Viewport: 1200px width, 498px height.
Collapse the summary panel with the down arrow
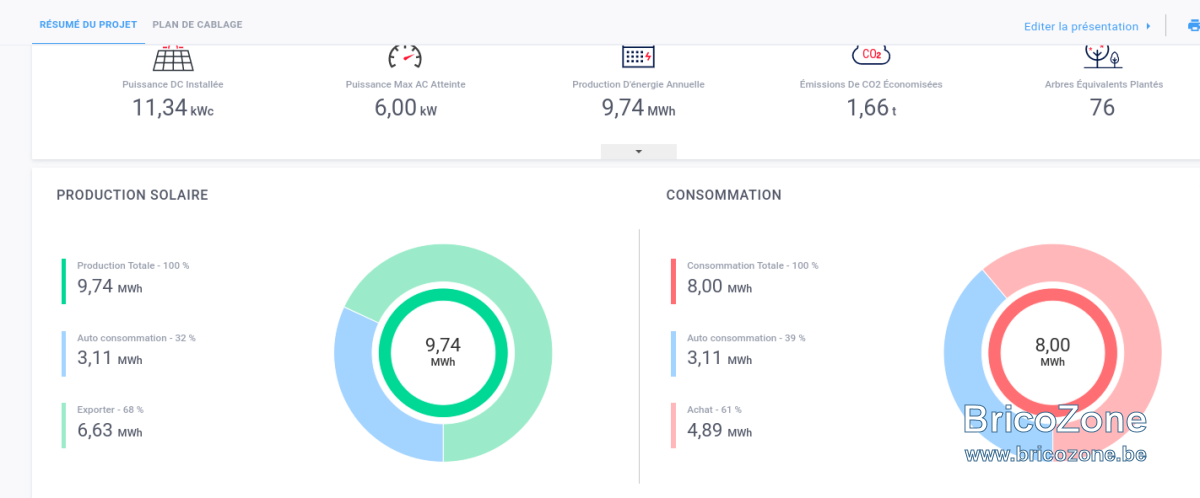click(639, 151)
